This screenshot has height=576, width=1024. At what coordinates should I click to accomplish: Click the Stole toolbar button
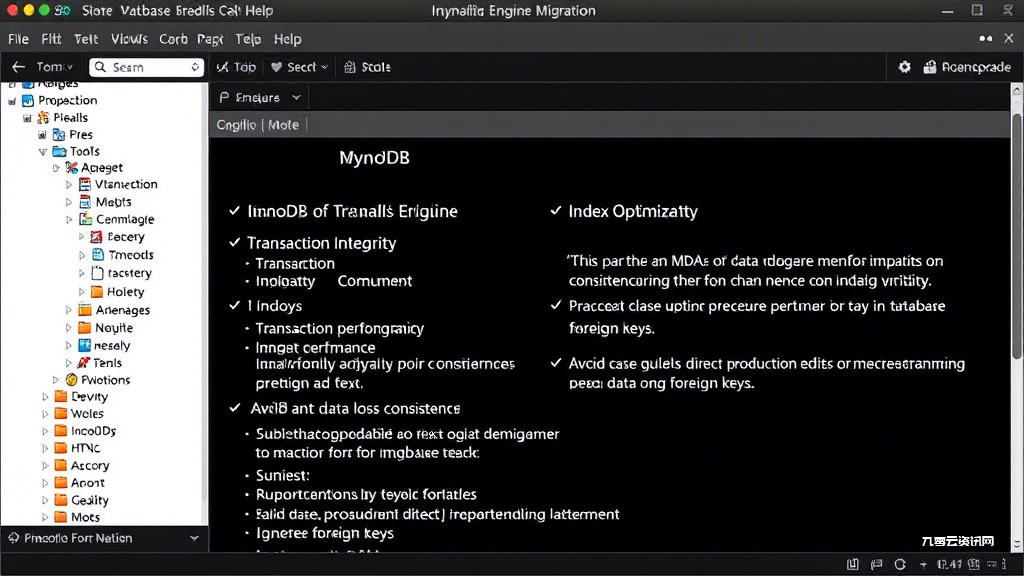[367, 67]
